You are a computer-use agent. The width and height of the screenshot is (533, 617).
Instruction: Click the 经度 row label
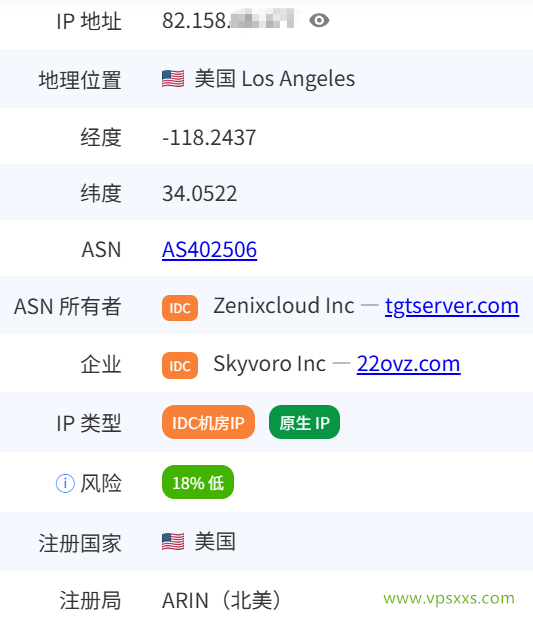point(101,138)
